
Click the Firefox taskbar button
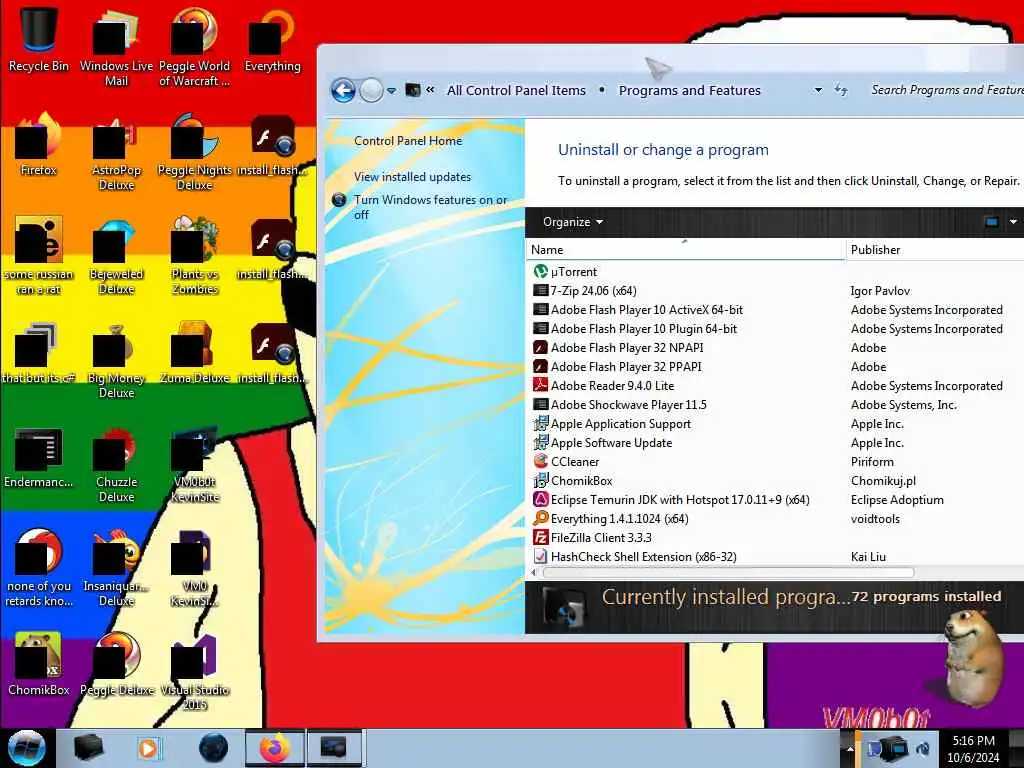(274, 748)
